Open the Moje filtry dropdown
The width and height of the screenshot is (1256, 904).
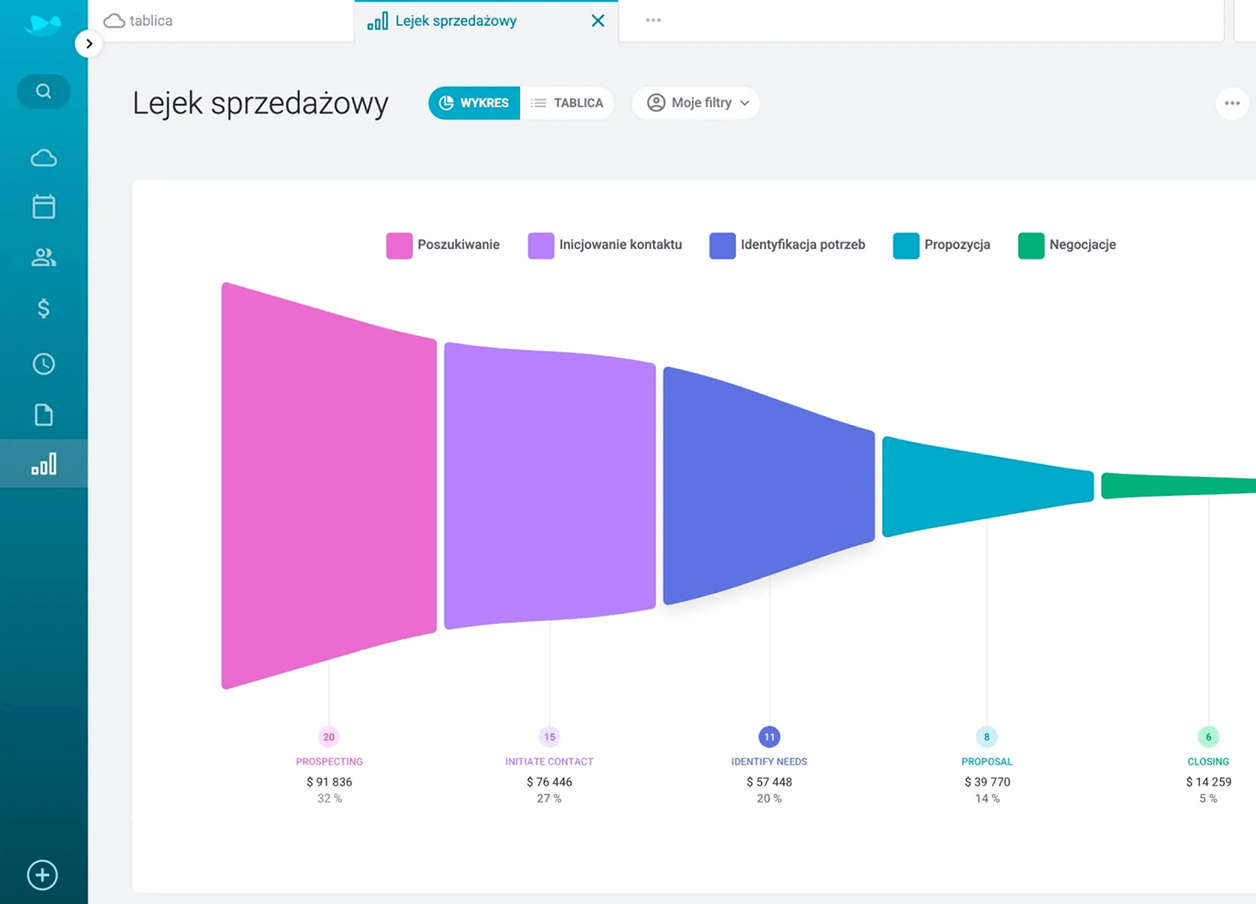pyautogui.click(x=696, y=103)
